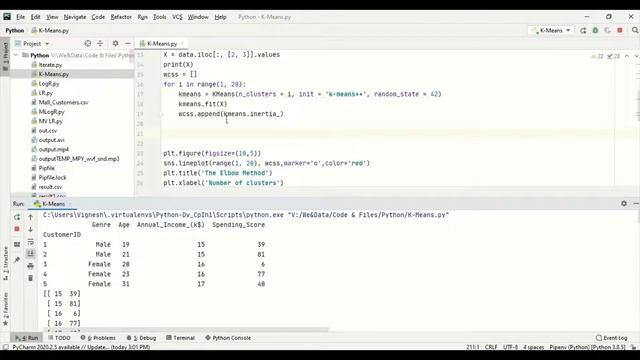Screen dimensions: 640x360
Task: Open the Python Console tool window
Action: tap(228, 338)
